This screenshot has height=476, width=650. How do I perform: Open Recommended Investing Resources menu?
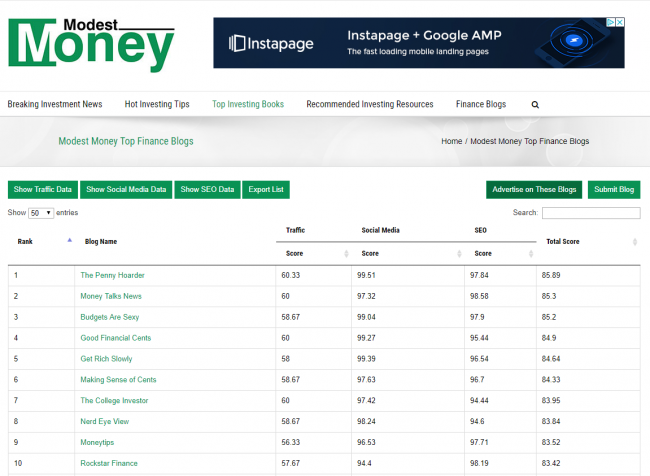(x=369, y=104)
